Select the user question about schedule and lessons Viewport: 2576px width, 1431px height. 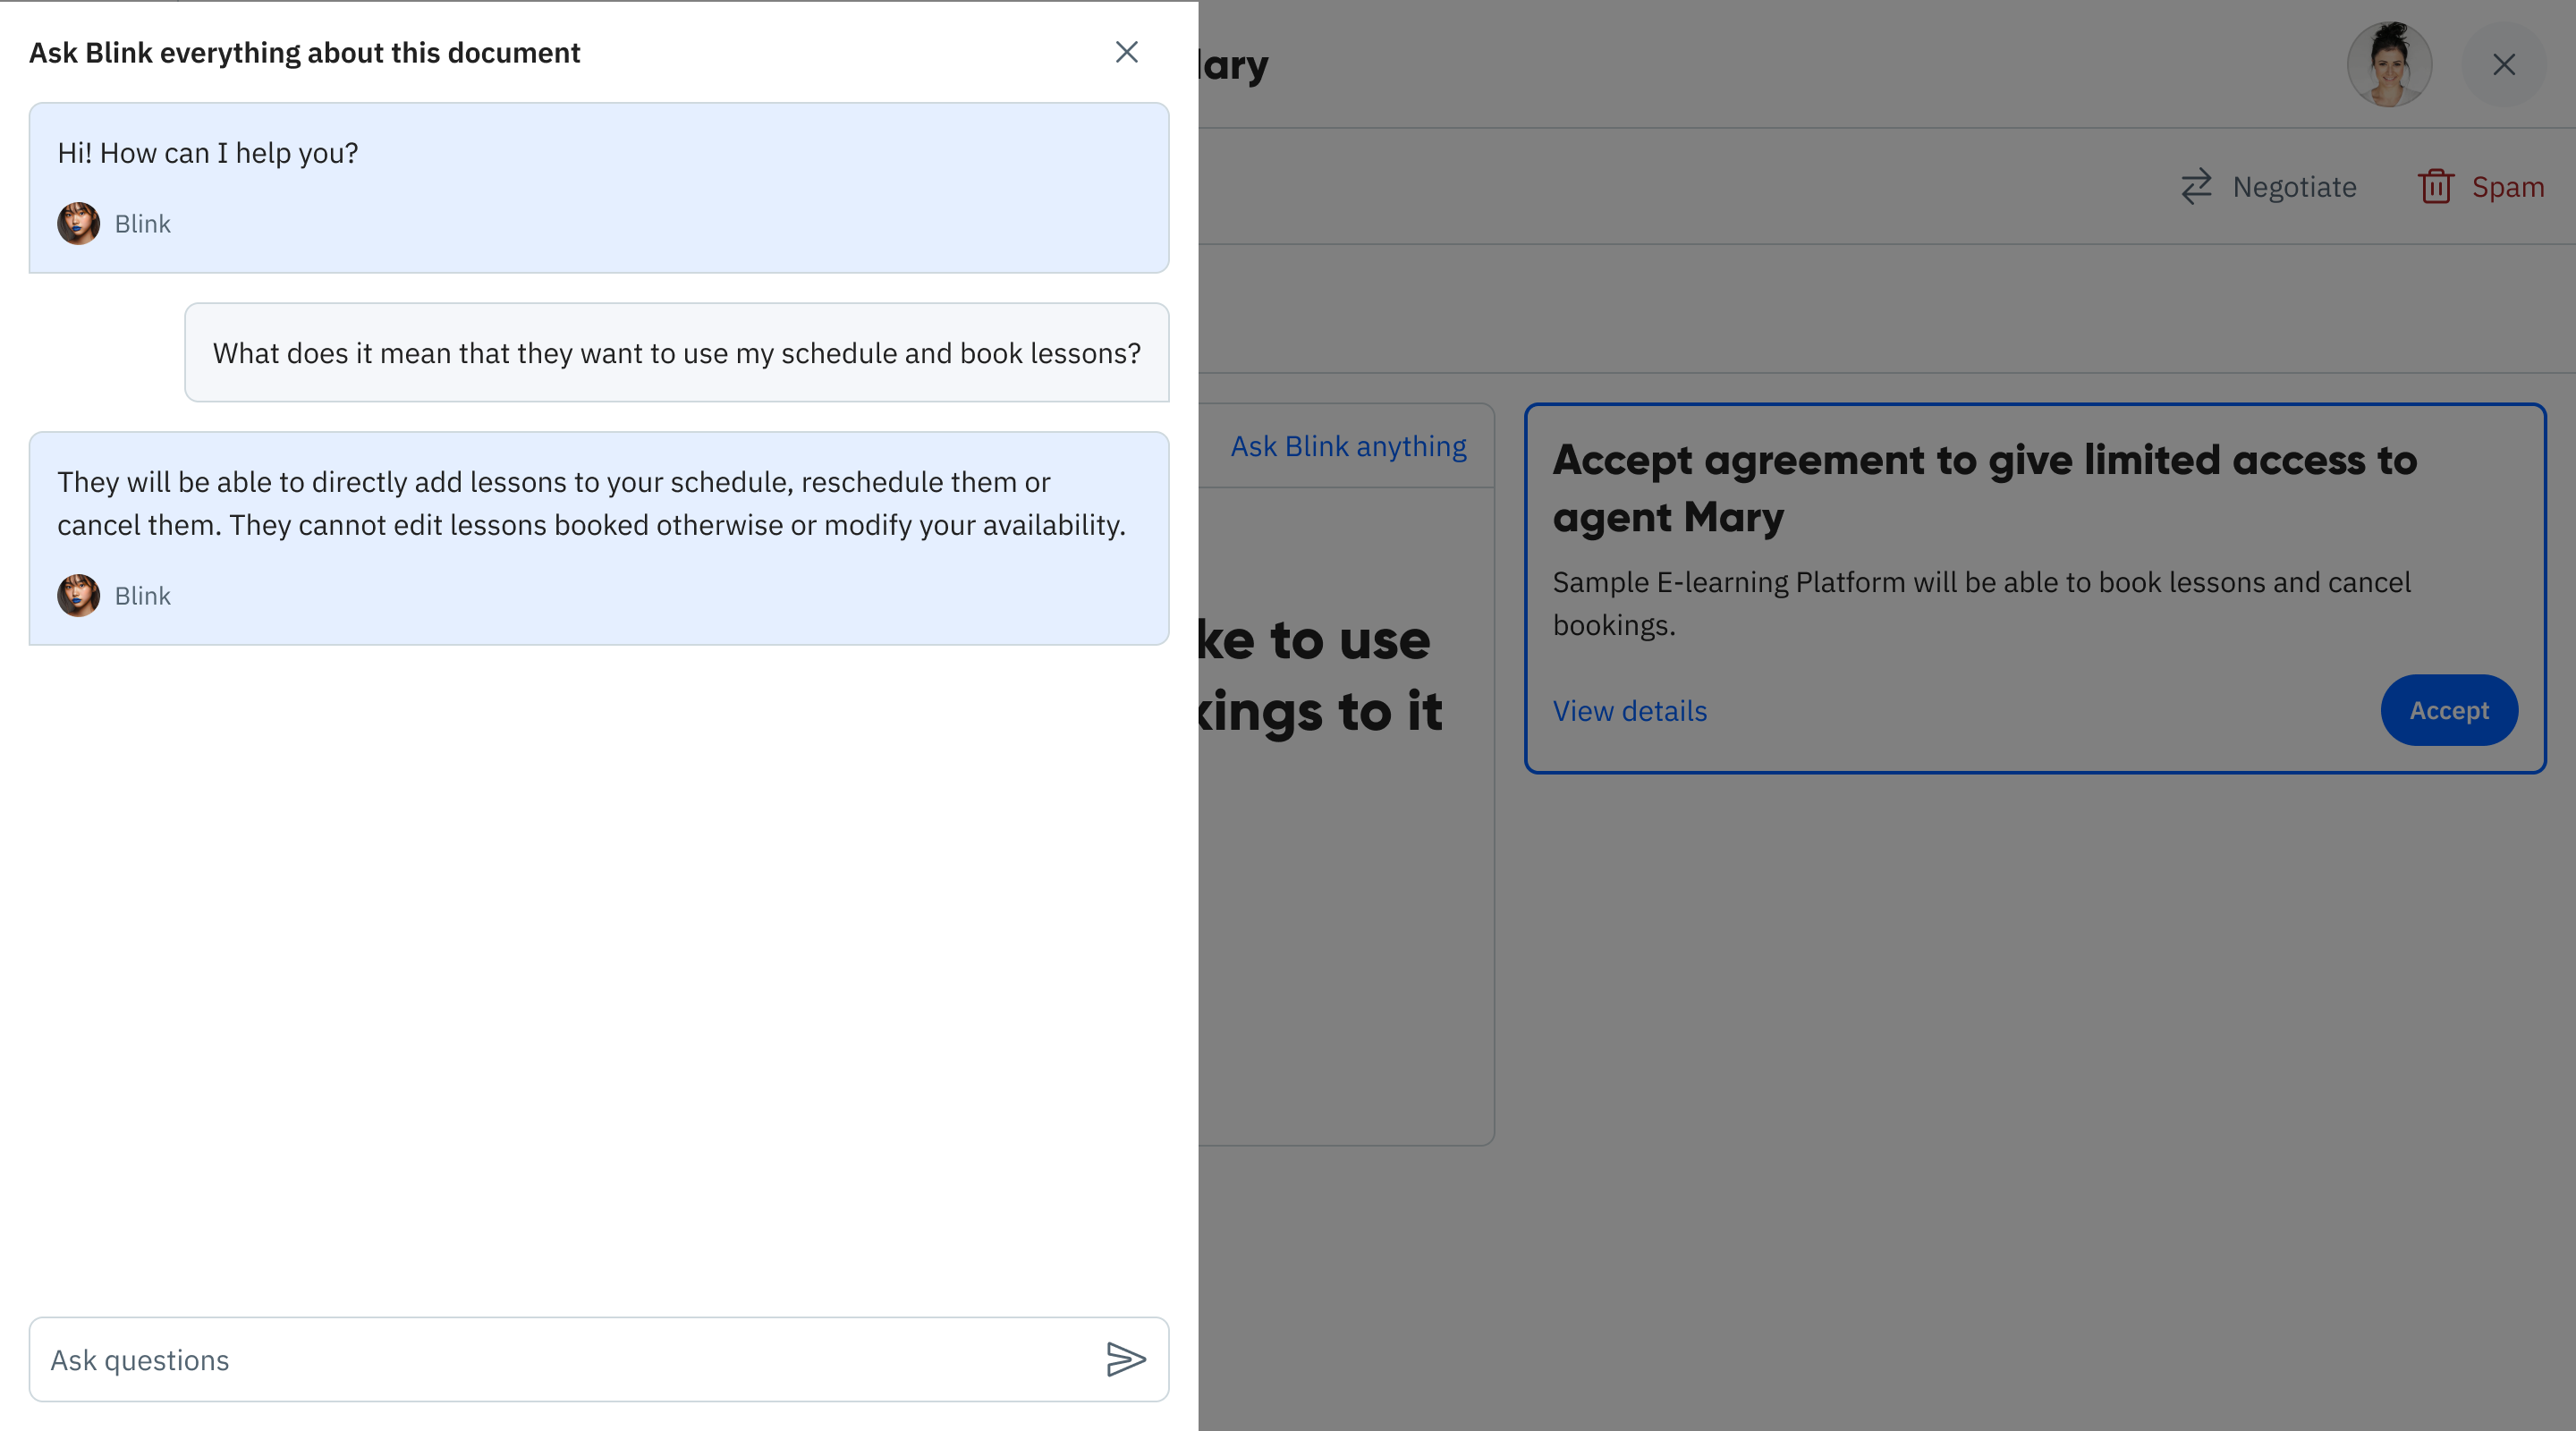click(677, 353)
